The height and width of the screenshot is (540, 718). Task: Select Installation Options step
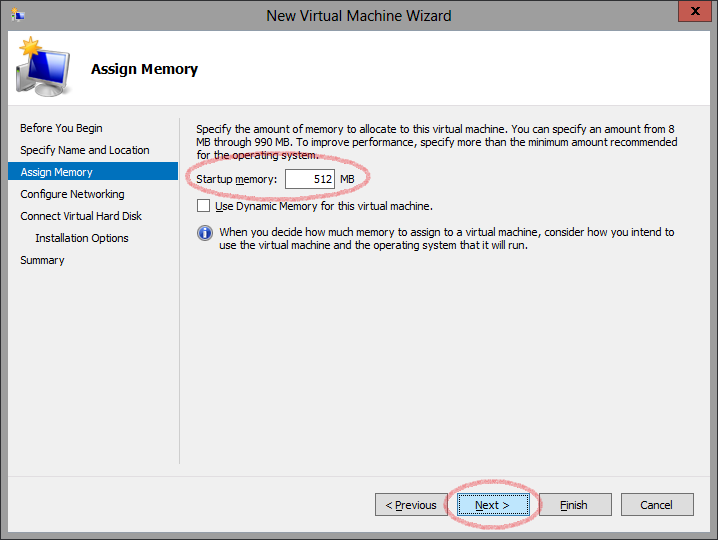(82, 238)
